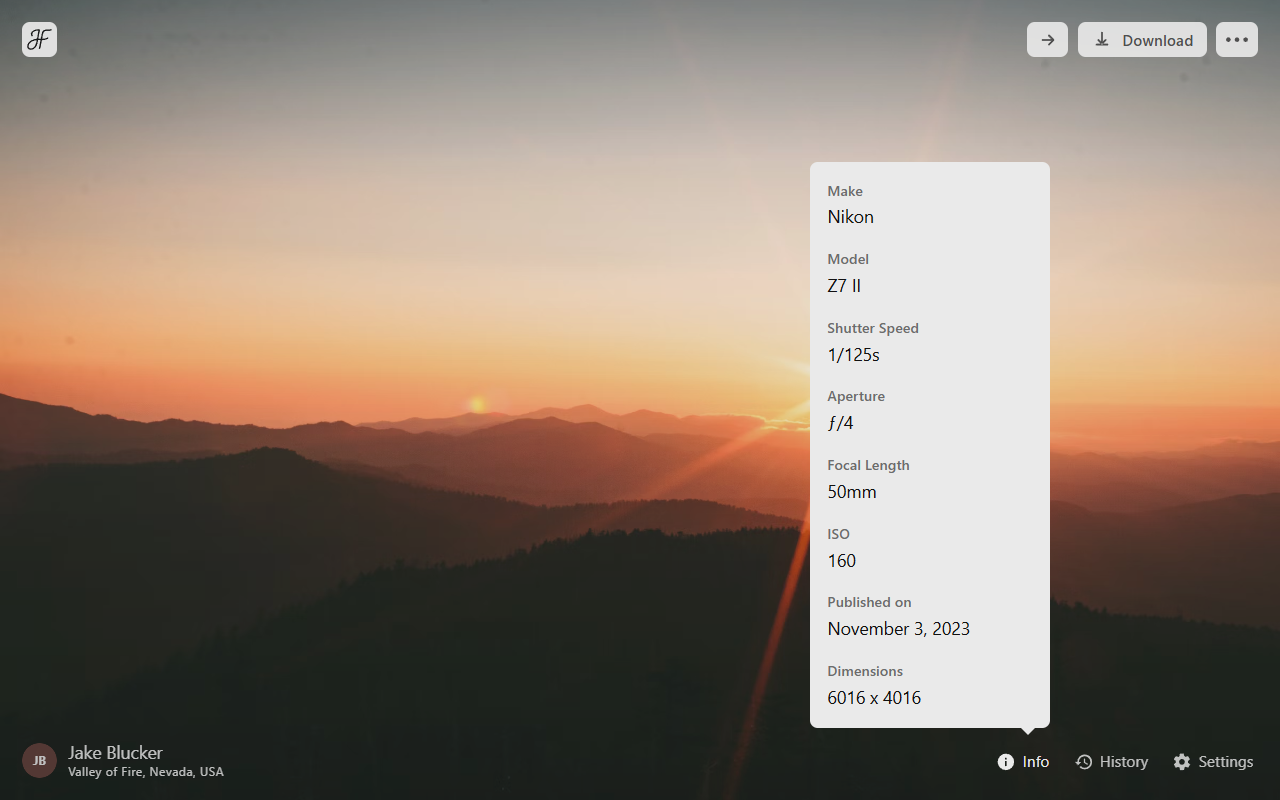Select the Aperture value "ƒ/4"

[x=841, y=423]
